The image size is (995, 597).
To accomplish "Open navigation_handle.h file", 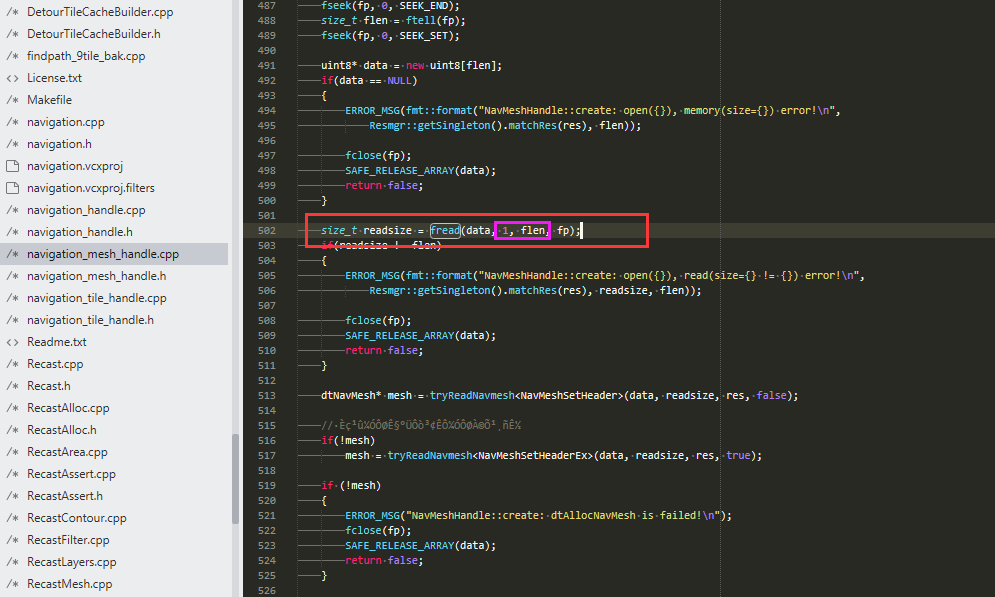I will point(79,232).
